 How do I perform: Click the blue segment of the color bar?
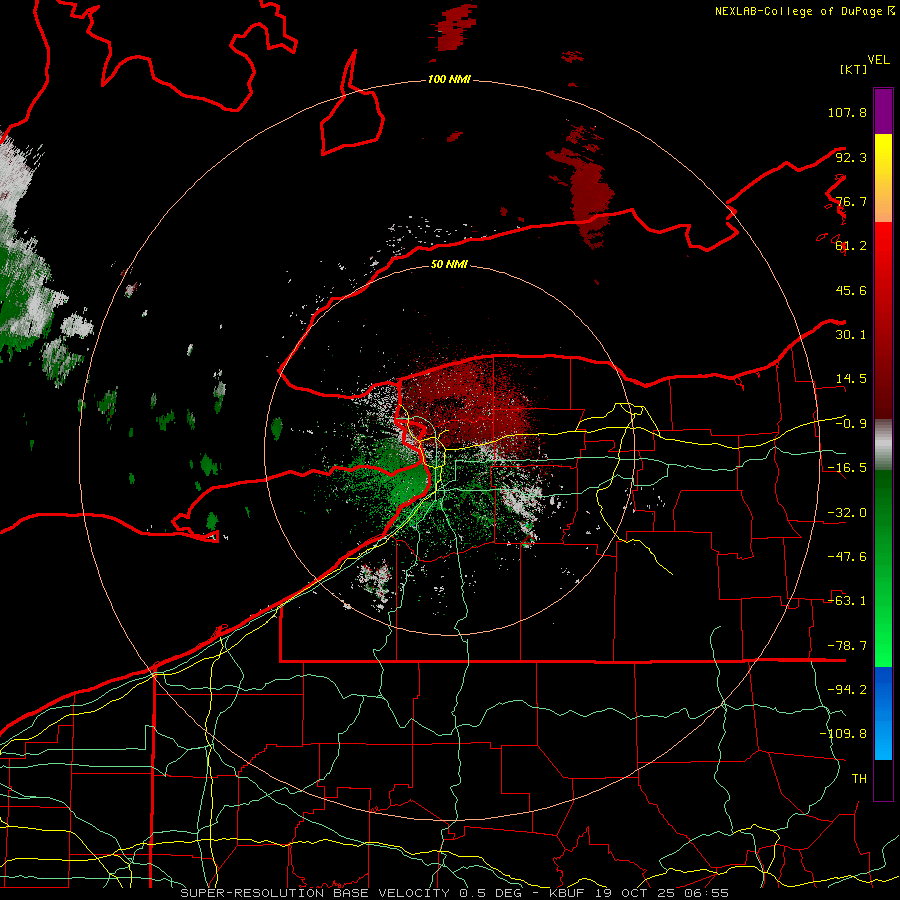coord(883,713)
